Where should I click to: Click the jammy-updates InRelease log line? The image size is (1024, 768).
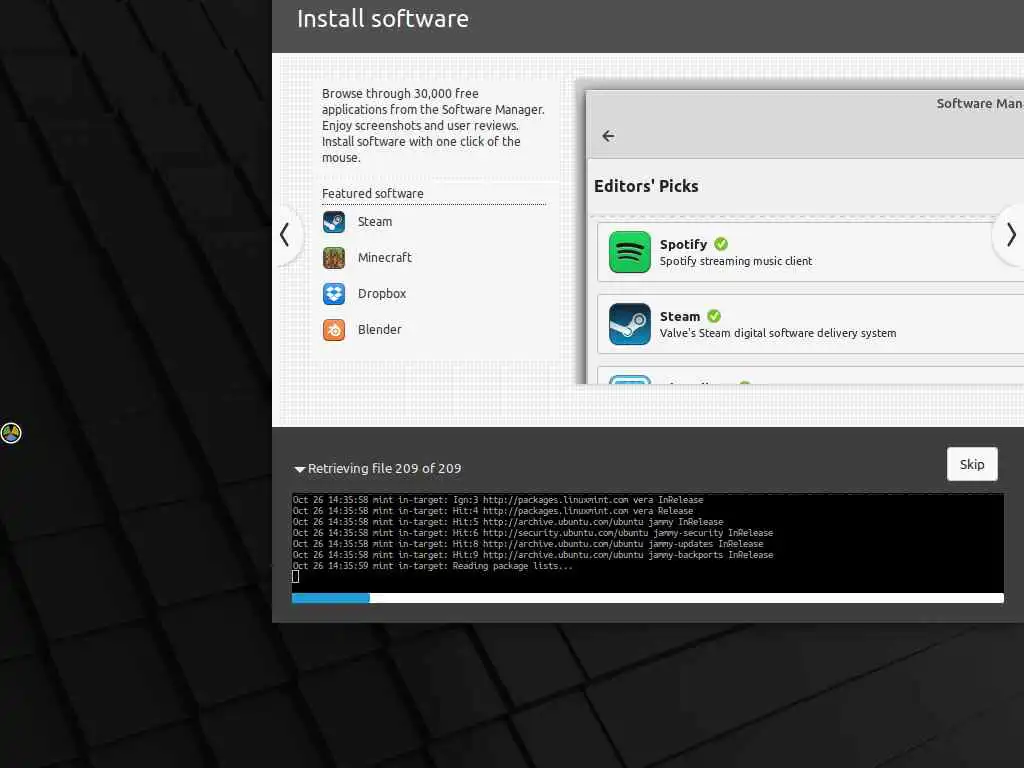click(x=528, y=544)
